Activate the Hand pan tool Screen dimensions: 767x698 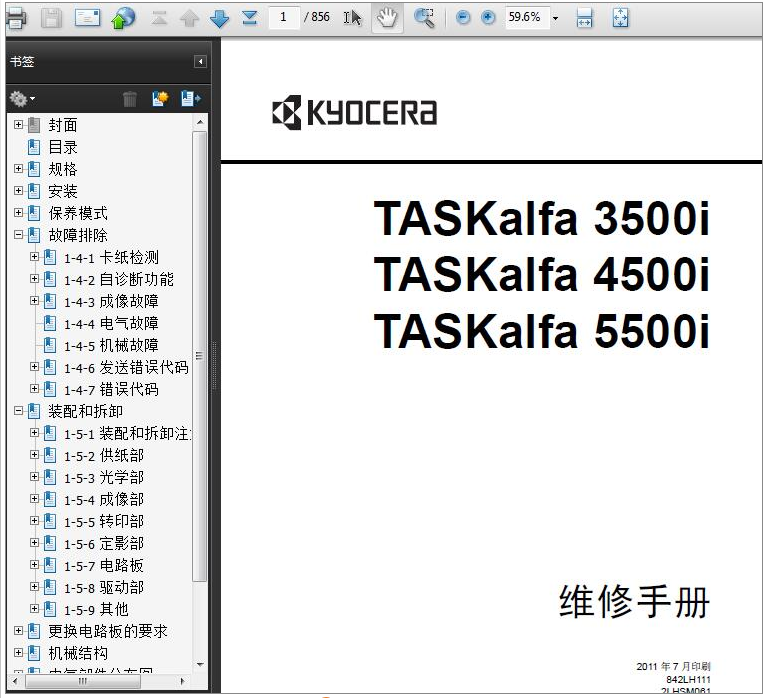point(387,18)
